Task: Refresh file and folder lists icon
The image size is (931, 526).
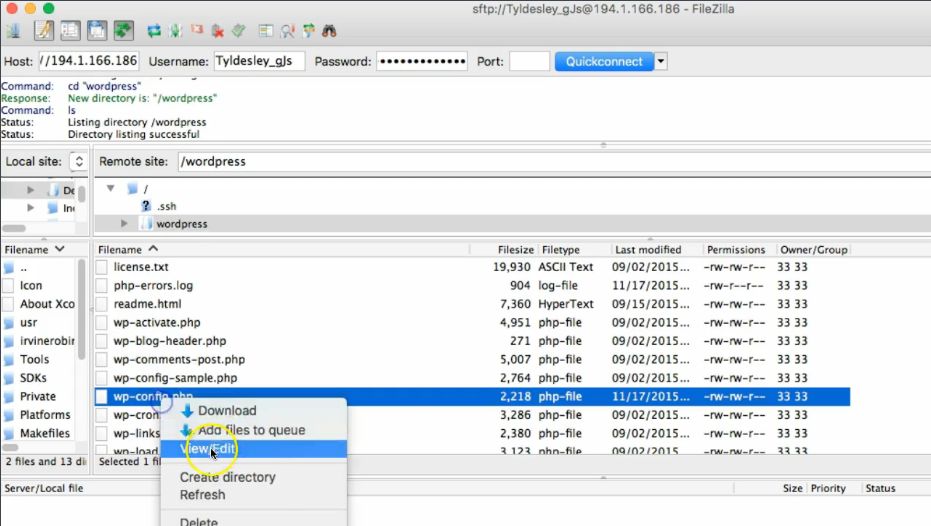Action: click(x=154, y=31)
